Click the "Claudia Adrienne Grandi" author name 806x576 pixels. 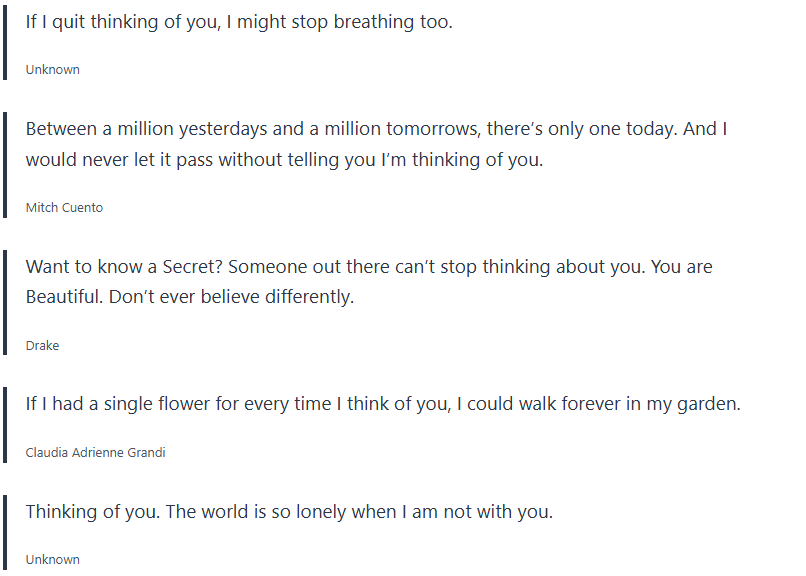tap(95, 453)
